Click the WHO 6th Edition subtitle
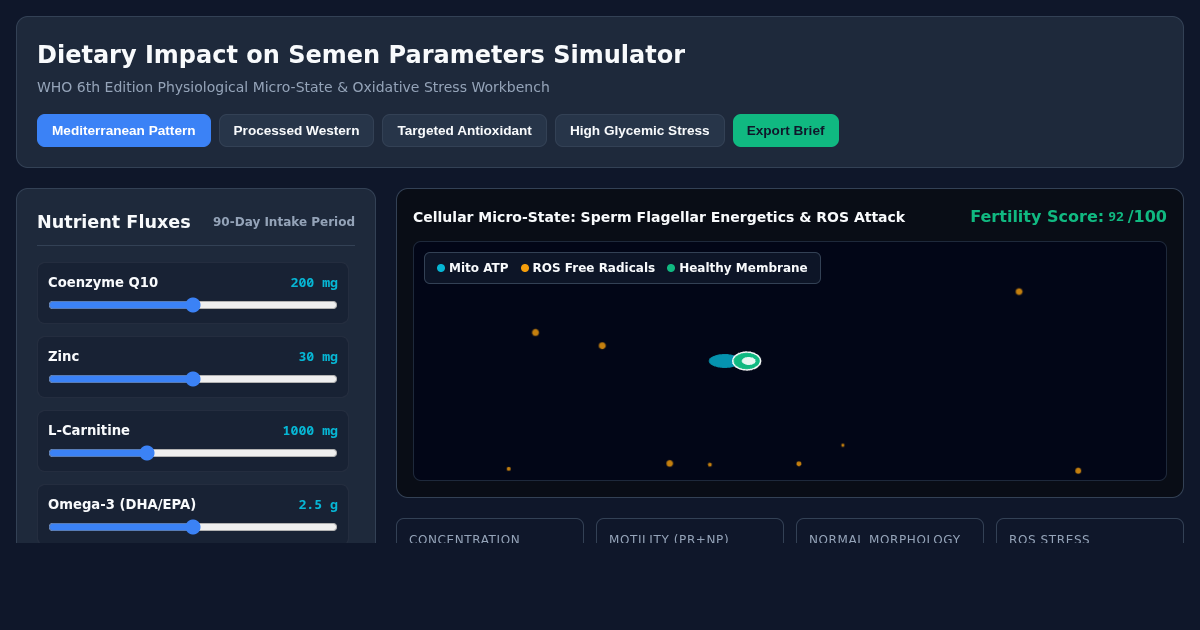The height and width of the screenshot is (630, 1200). [x=293, y=87]
